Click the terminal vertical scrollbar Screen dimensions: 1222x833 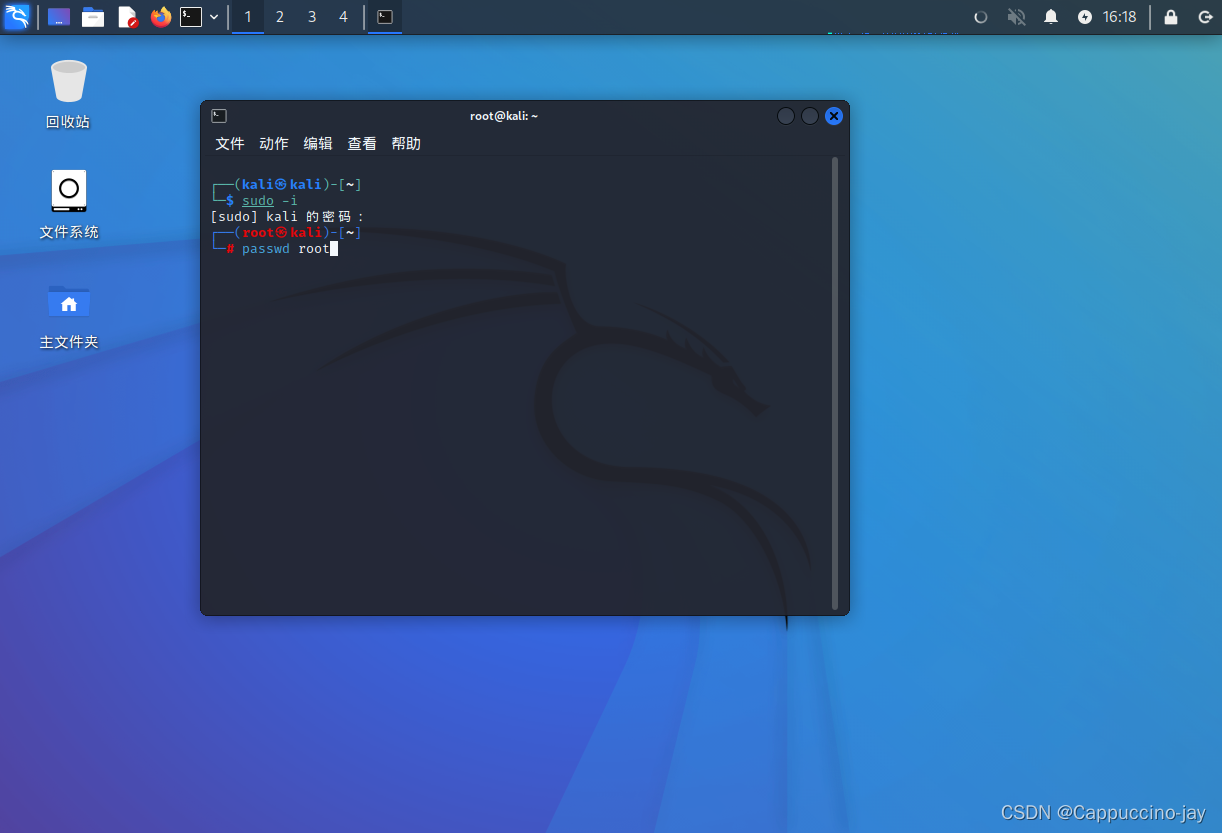(835, 383)
